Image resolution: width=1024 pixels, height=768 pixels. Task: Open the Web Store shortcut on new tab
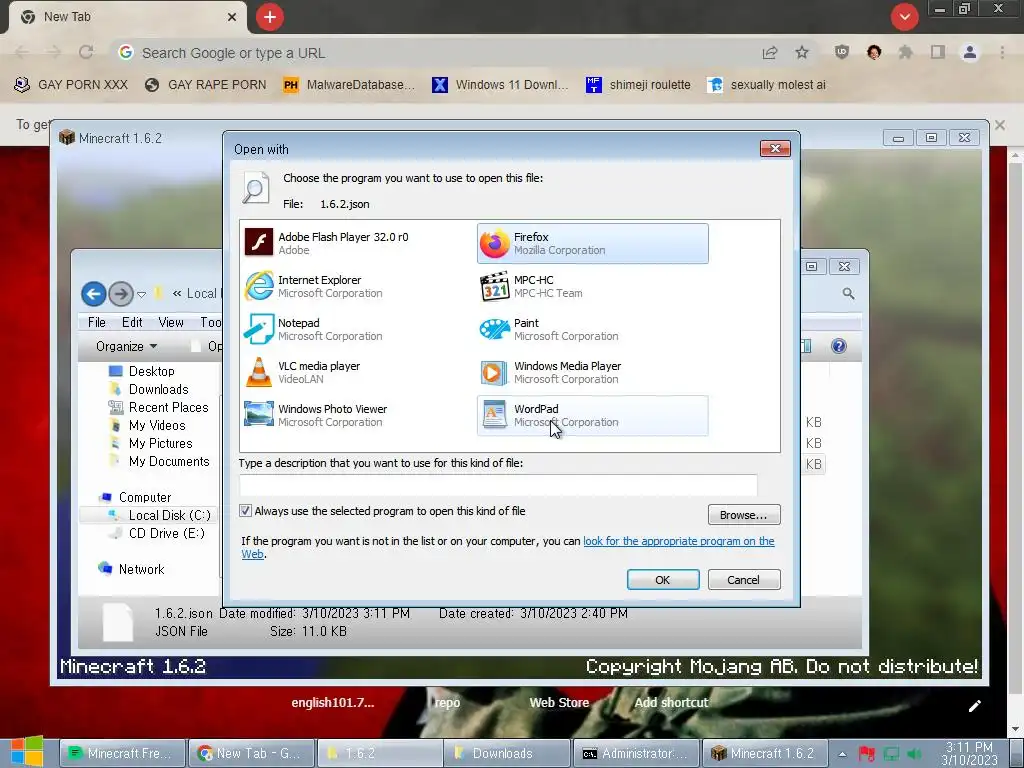559,703
